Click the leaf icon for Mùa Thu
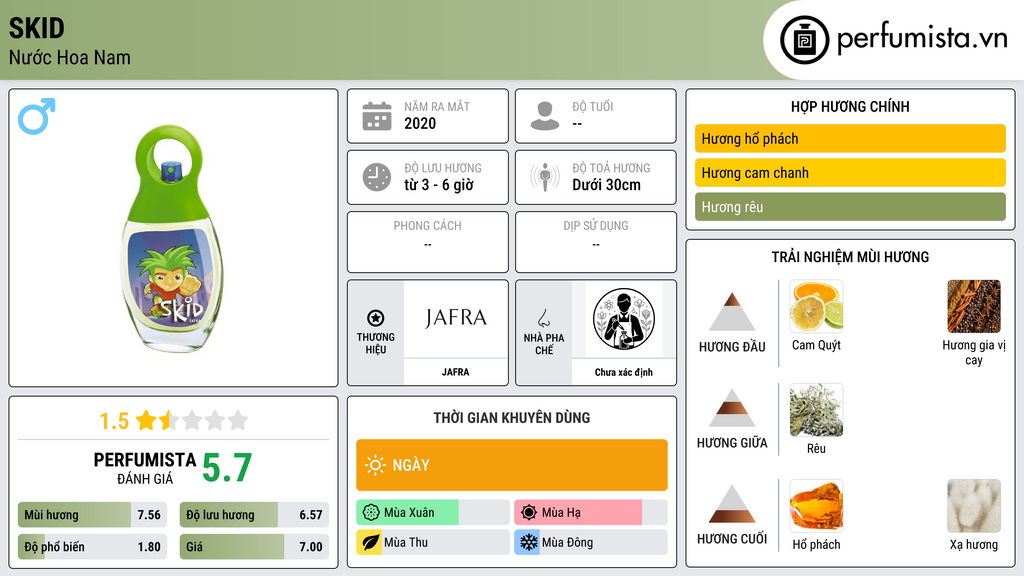The image size is (1024, 576). click(371, 542)
